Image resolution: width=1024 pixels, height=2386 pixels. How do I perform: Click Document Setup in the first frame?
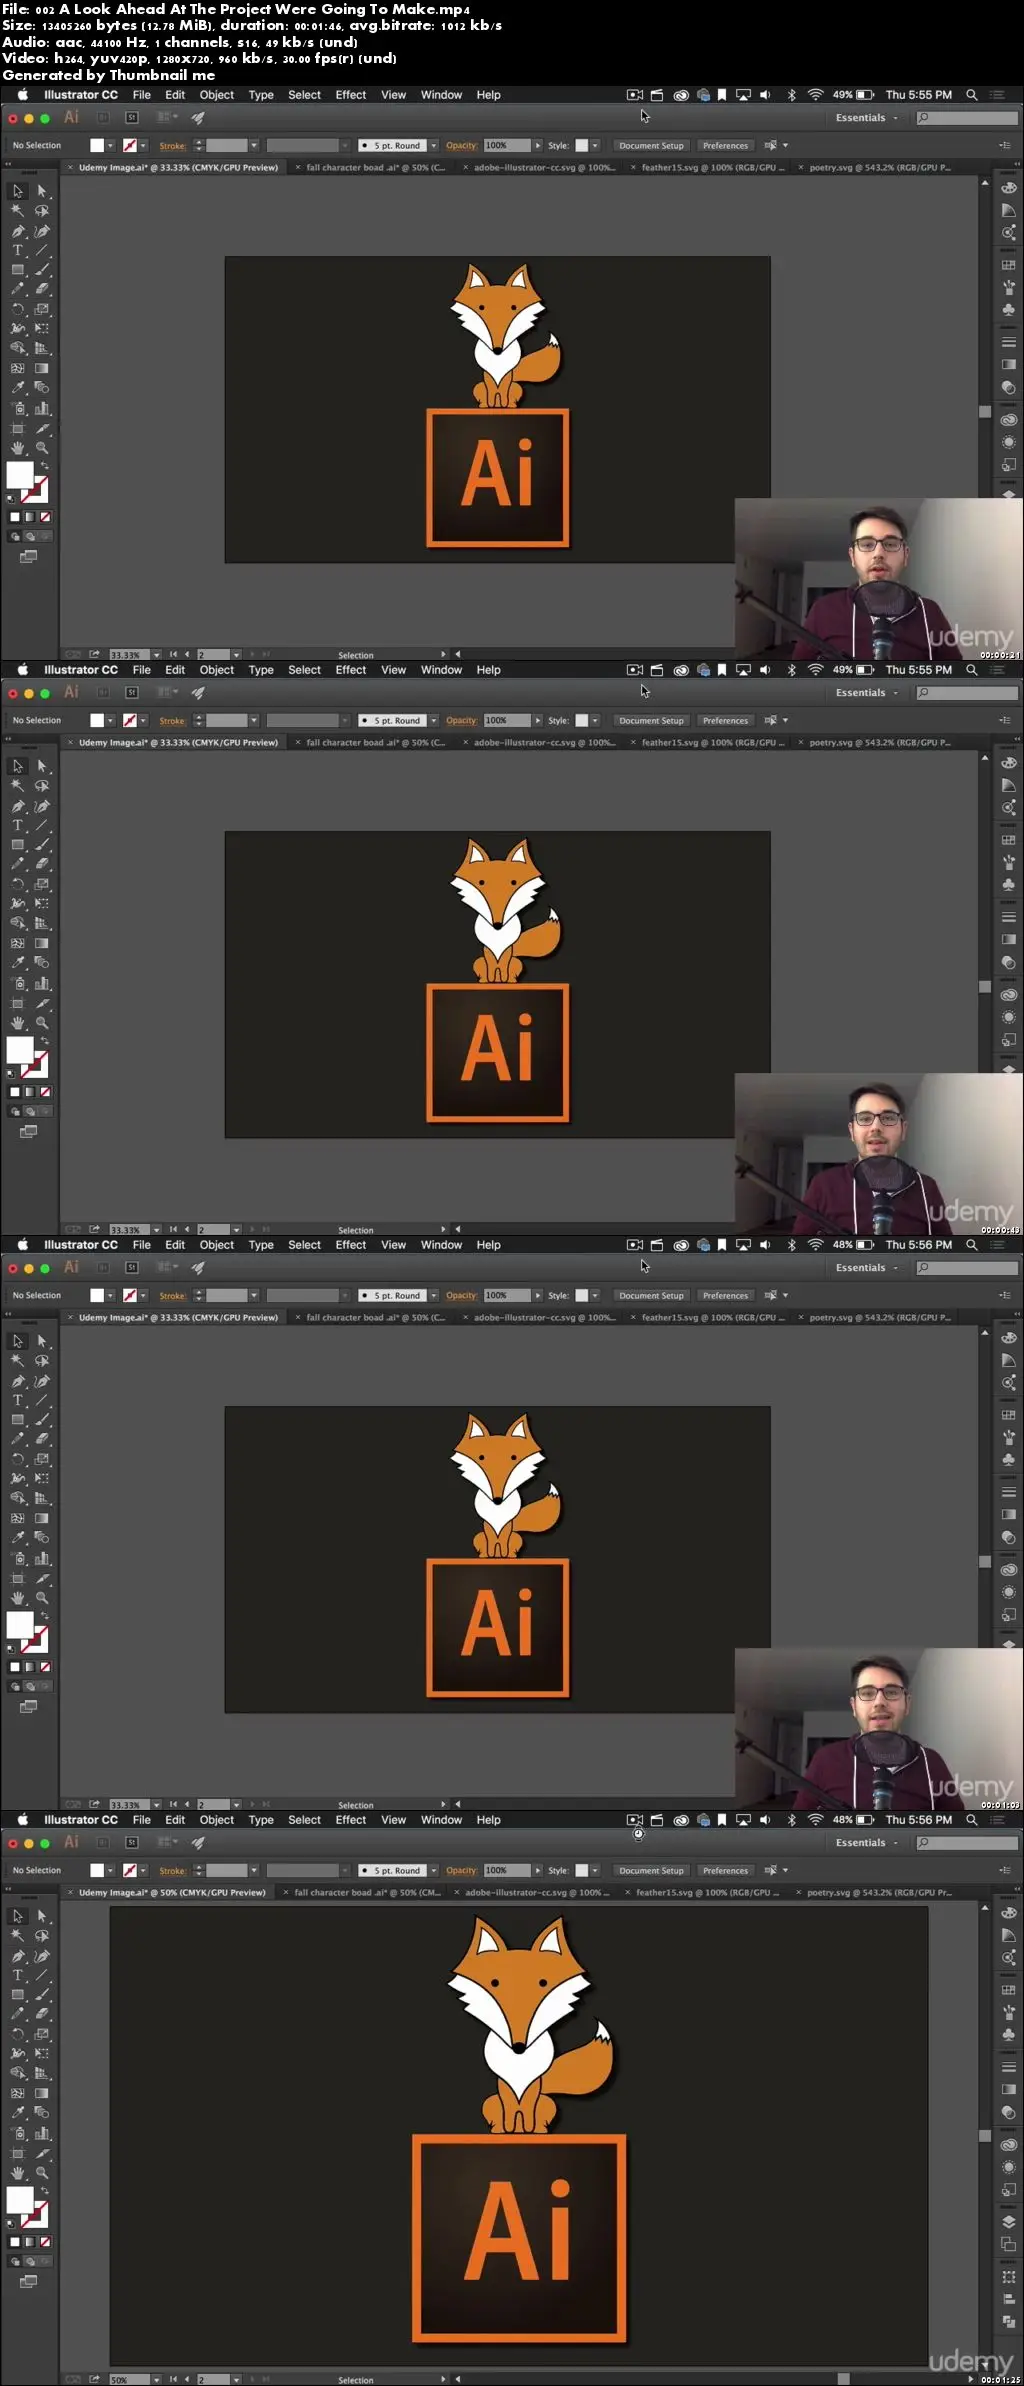[651, 146]
